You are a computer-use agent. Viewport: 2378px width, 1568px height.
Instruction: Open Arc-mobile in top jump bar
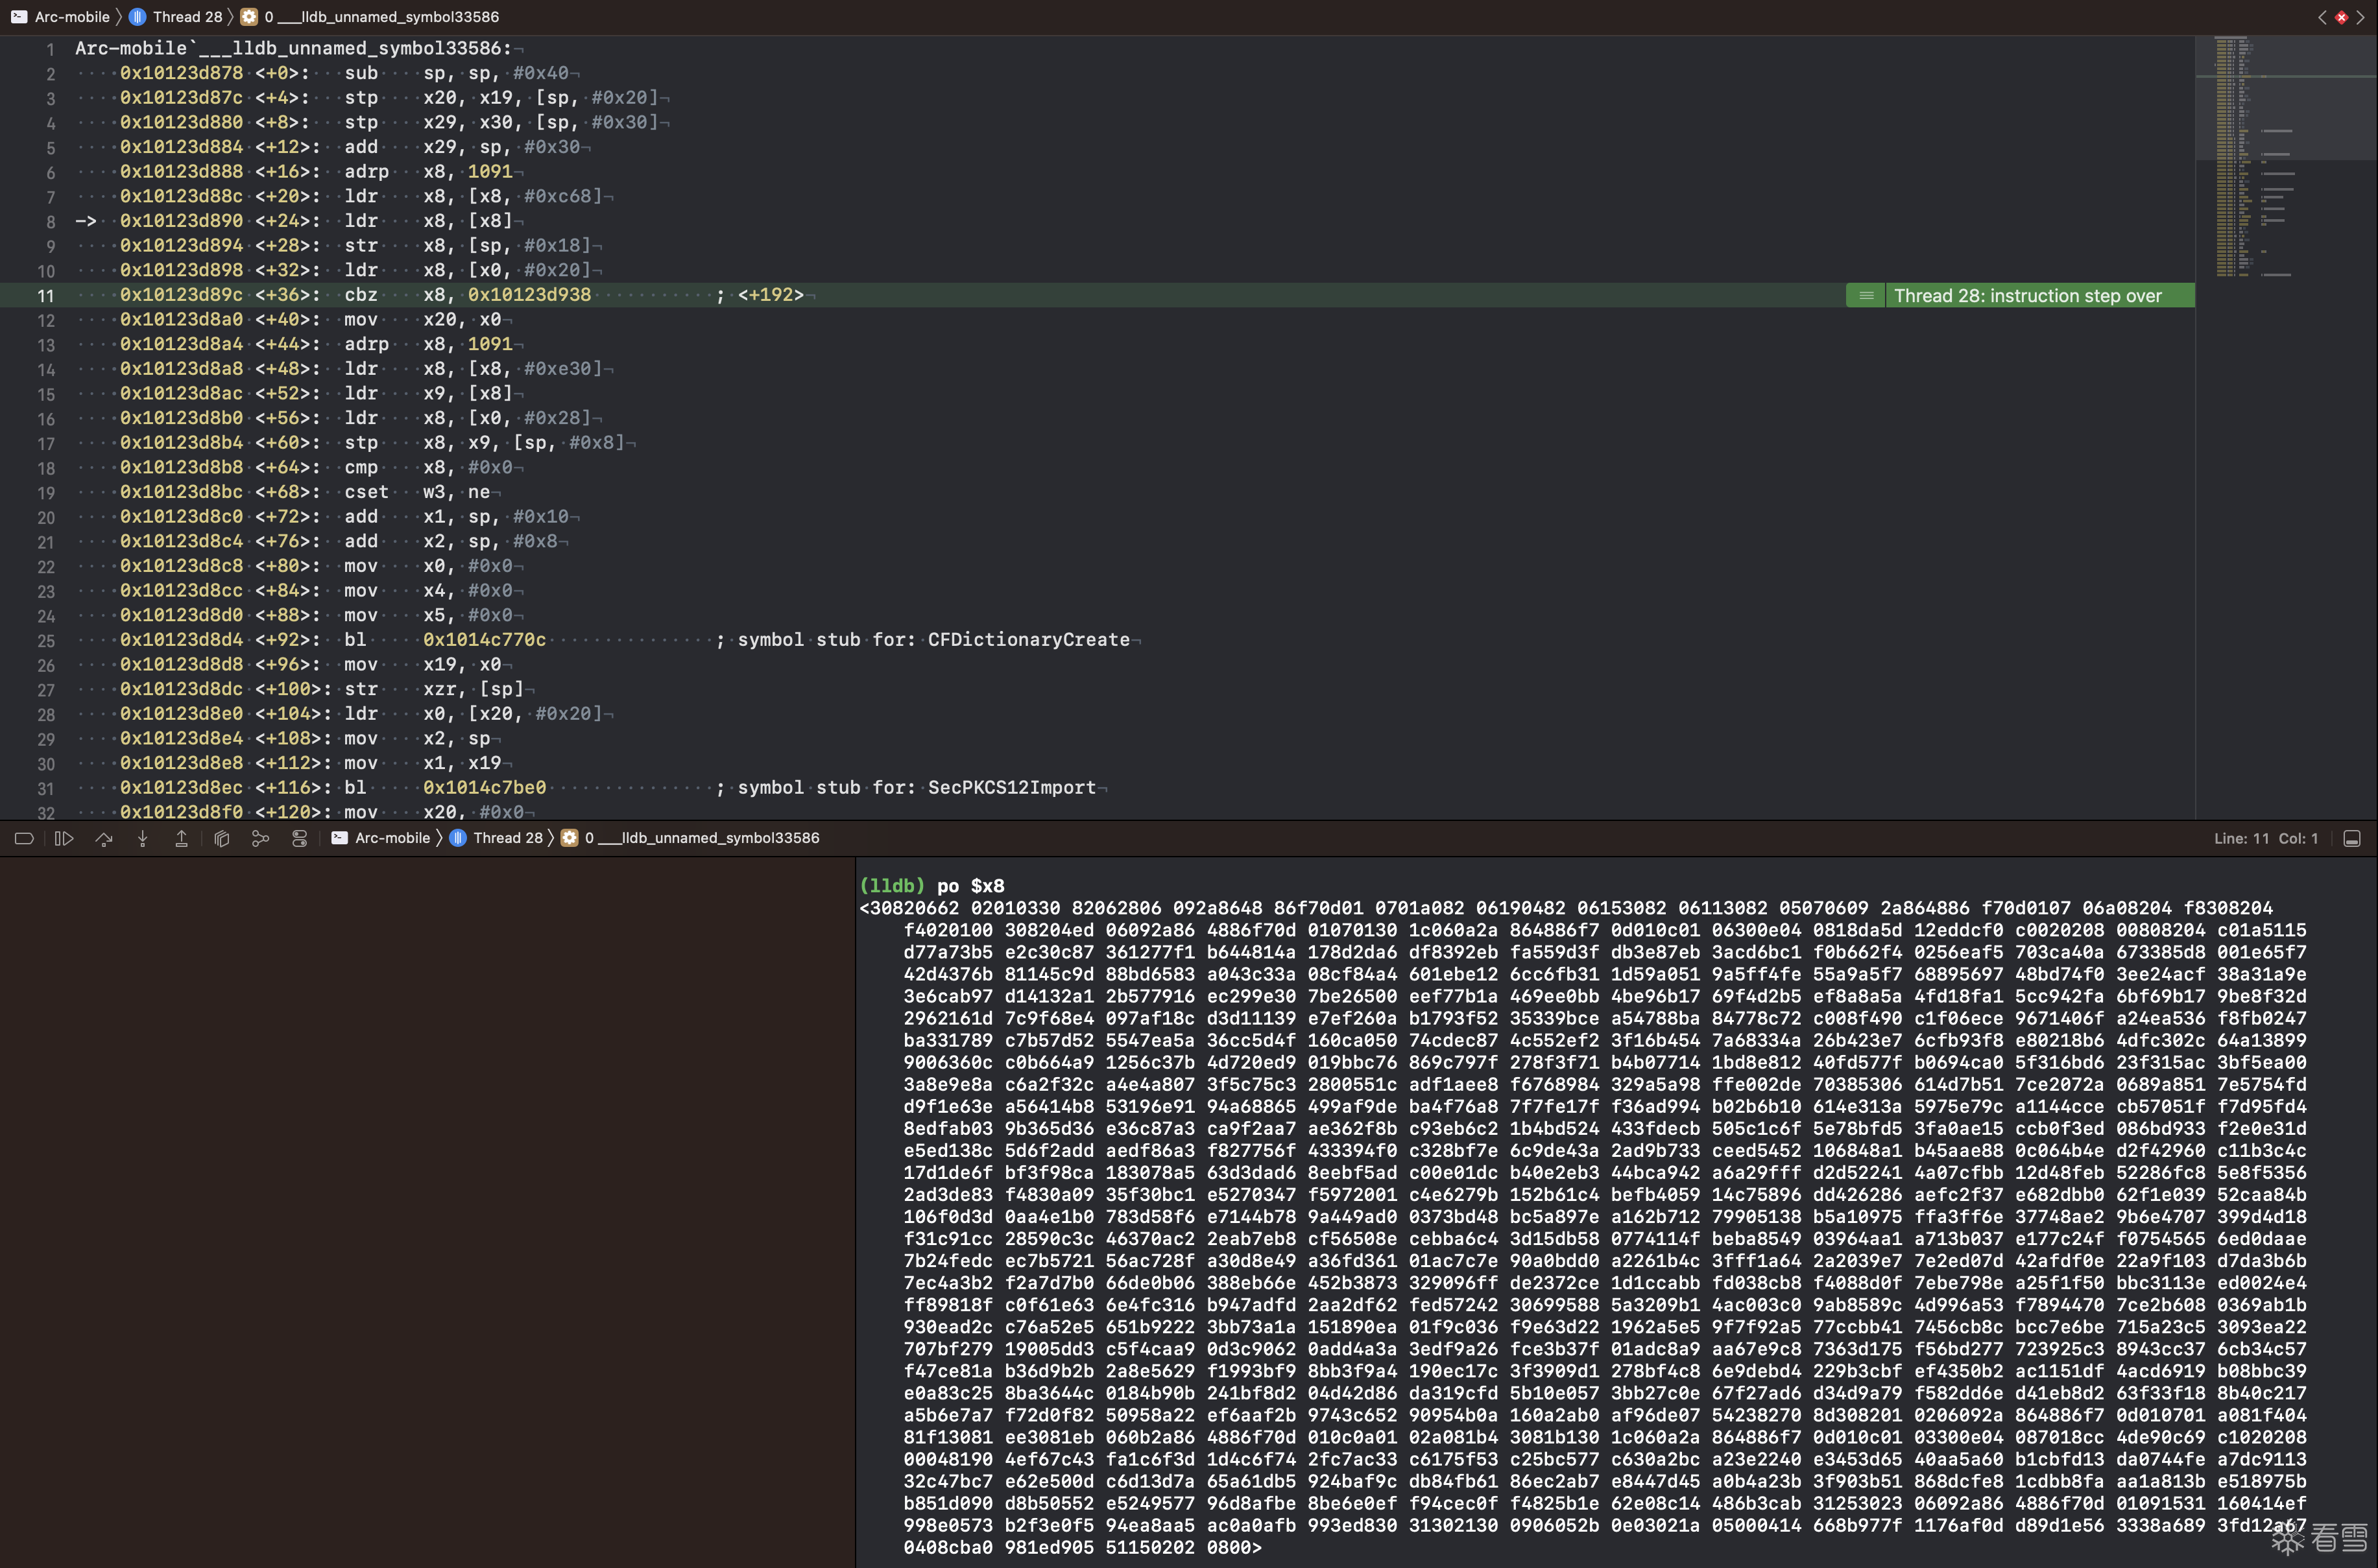coord(72,17)
